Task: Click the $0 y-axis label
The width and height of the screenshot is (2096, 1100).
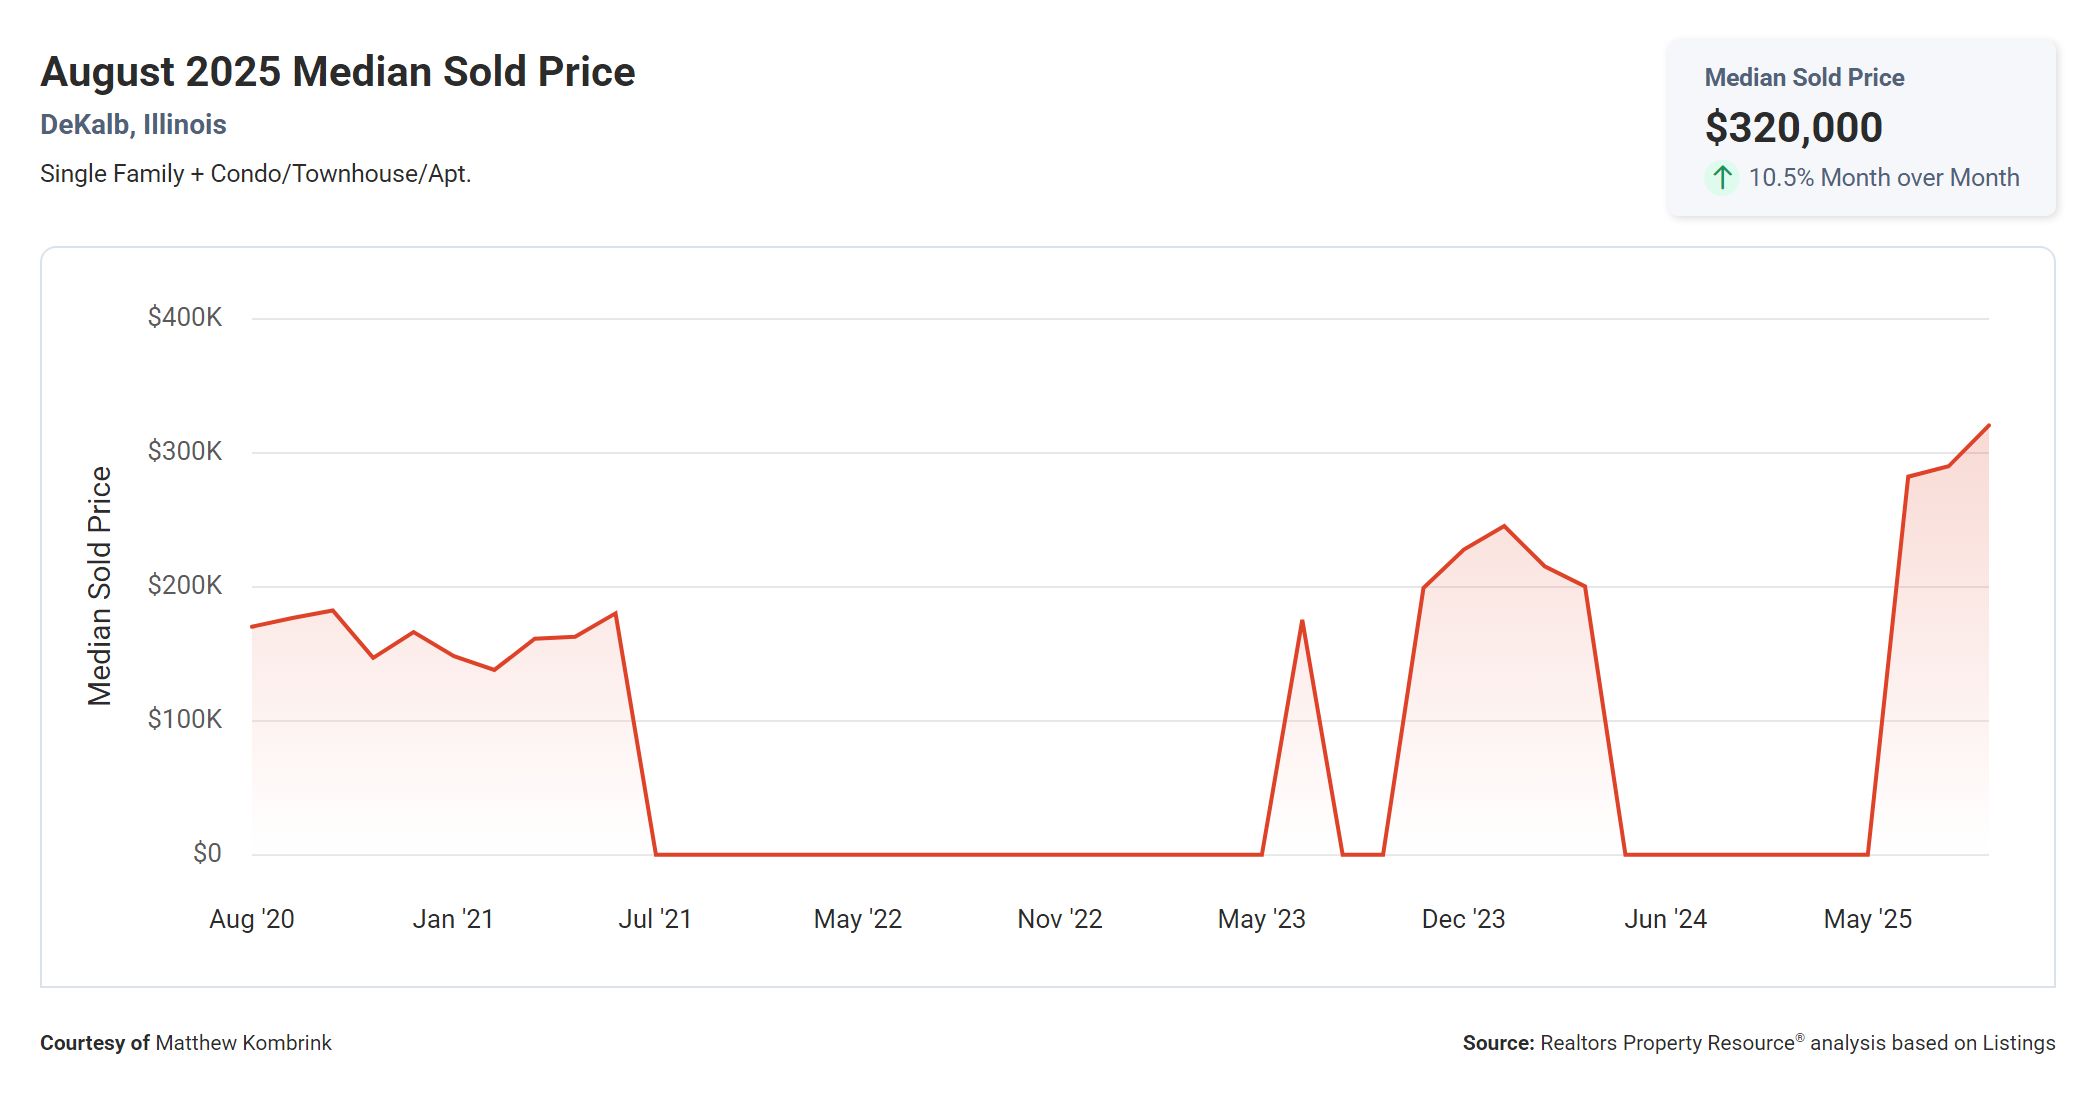Action: 207,853
